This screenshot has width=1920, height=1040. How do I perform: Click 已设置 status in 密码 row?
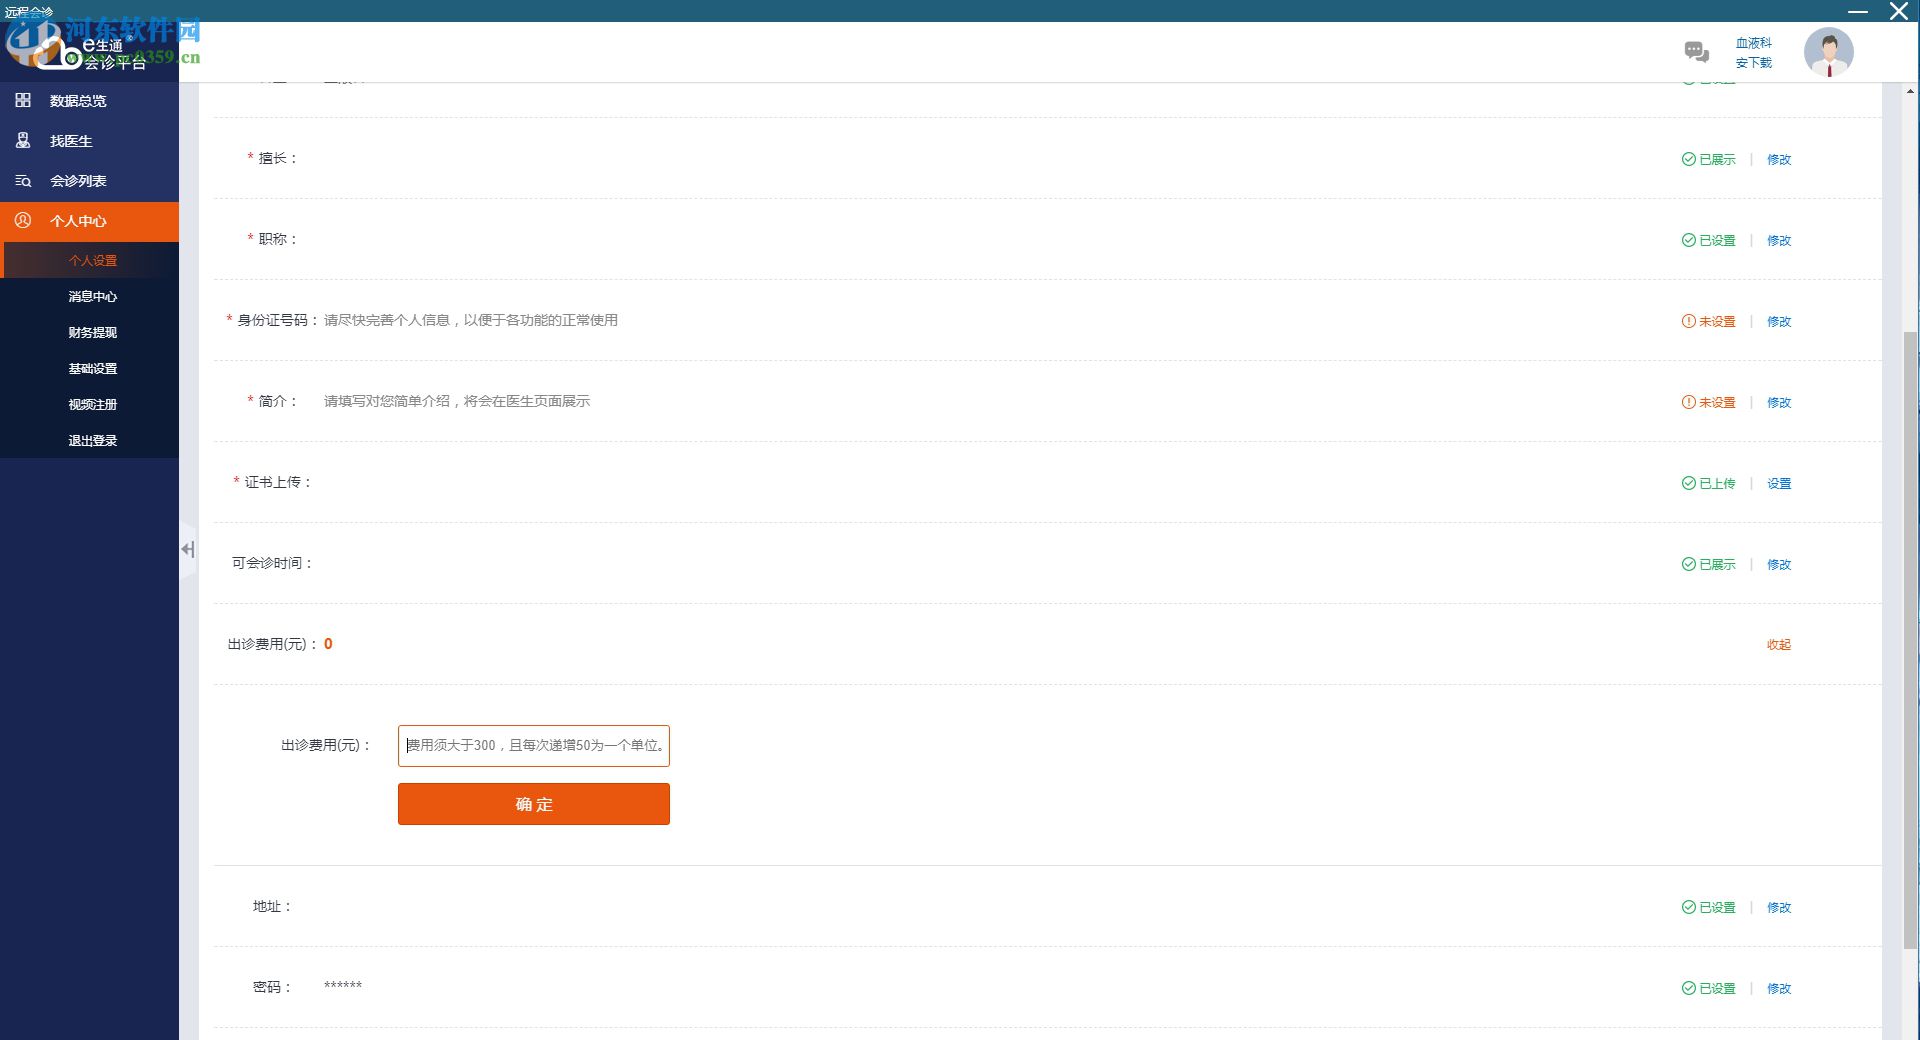coord(1708,988)
